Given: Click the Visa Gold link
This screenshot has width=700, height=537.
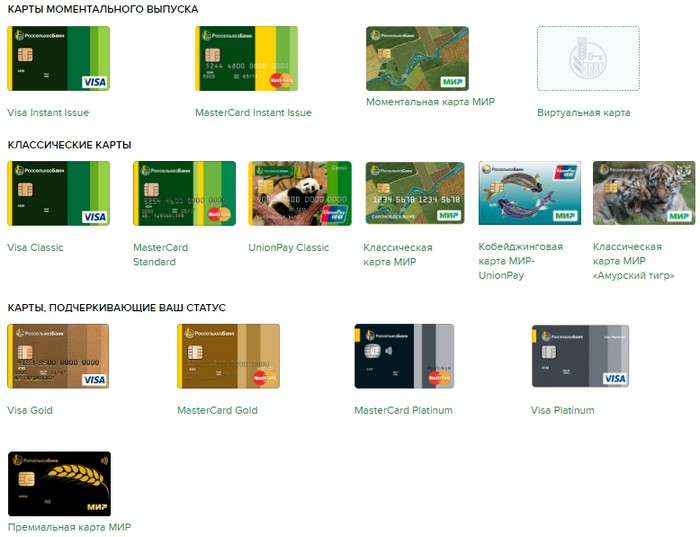Looking at the screenshot, I should click(30, 410).
